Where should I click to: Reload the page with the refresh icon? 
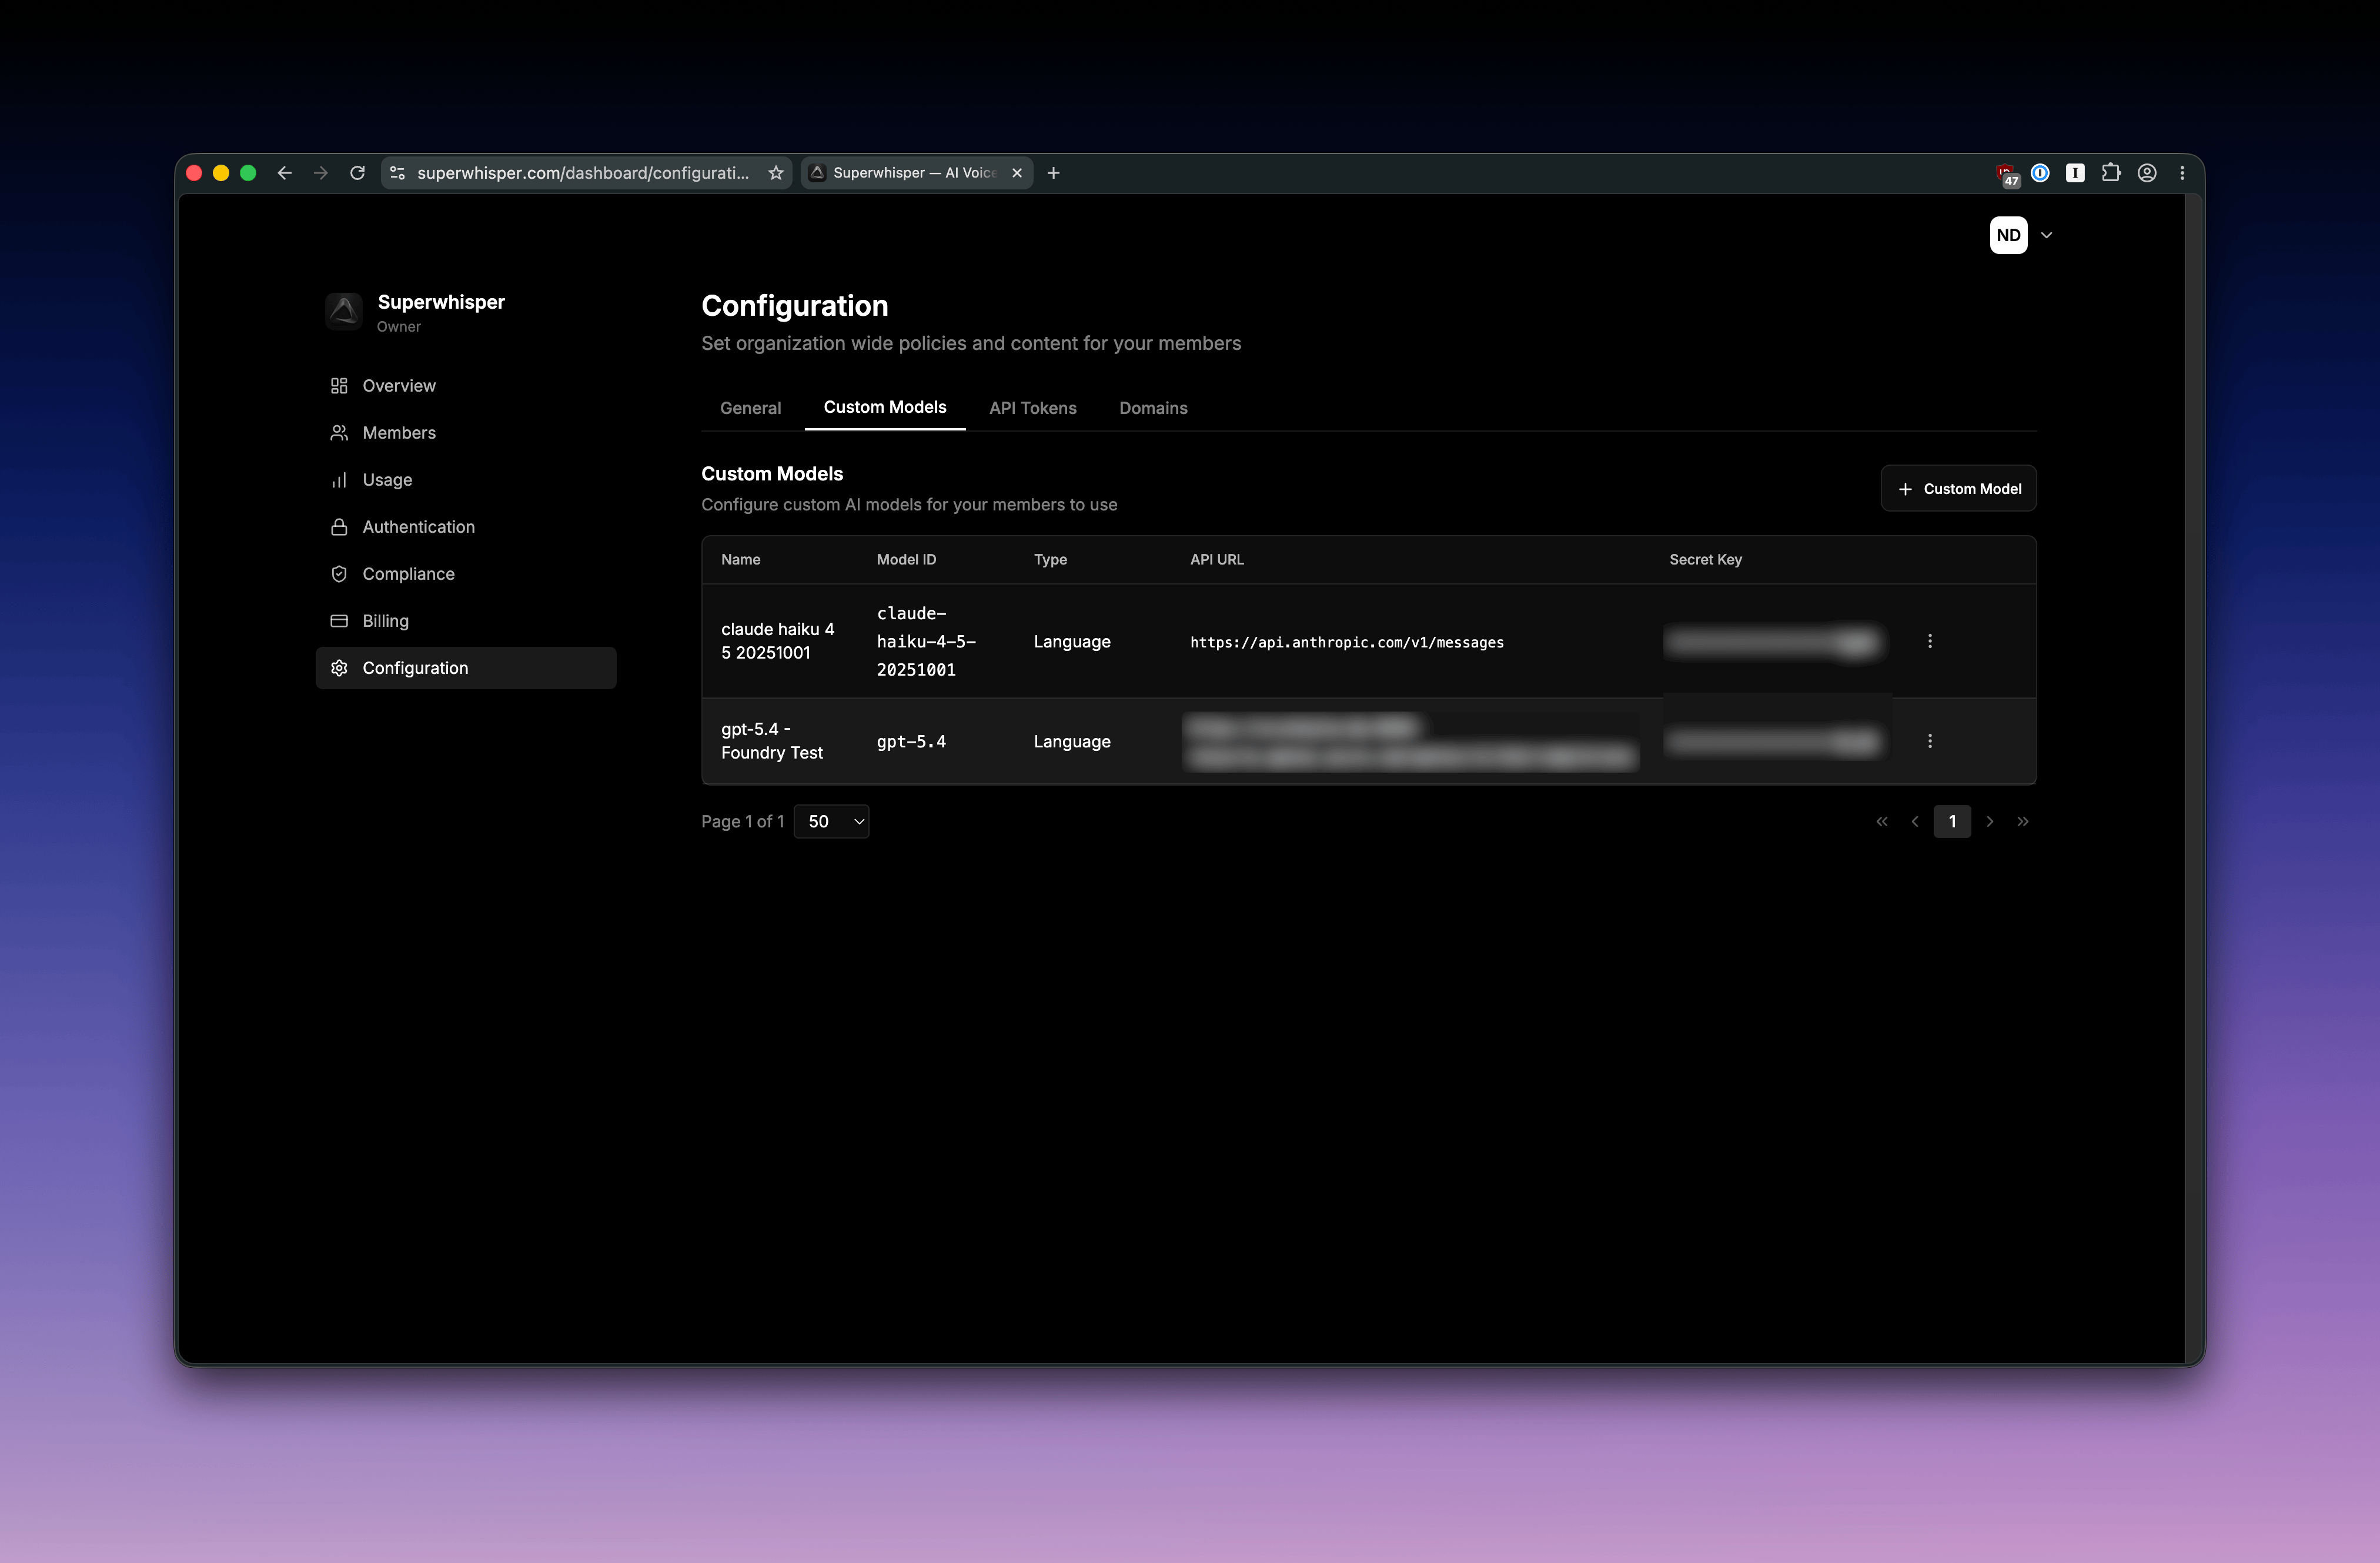click(357, 173)
